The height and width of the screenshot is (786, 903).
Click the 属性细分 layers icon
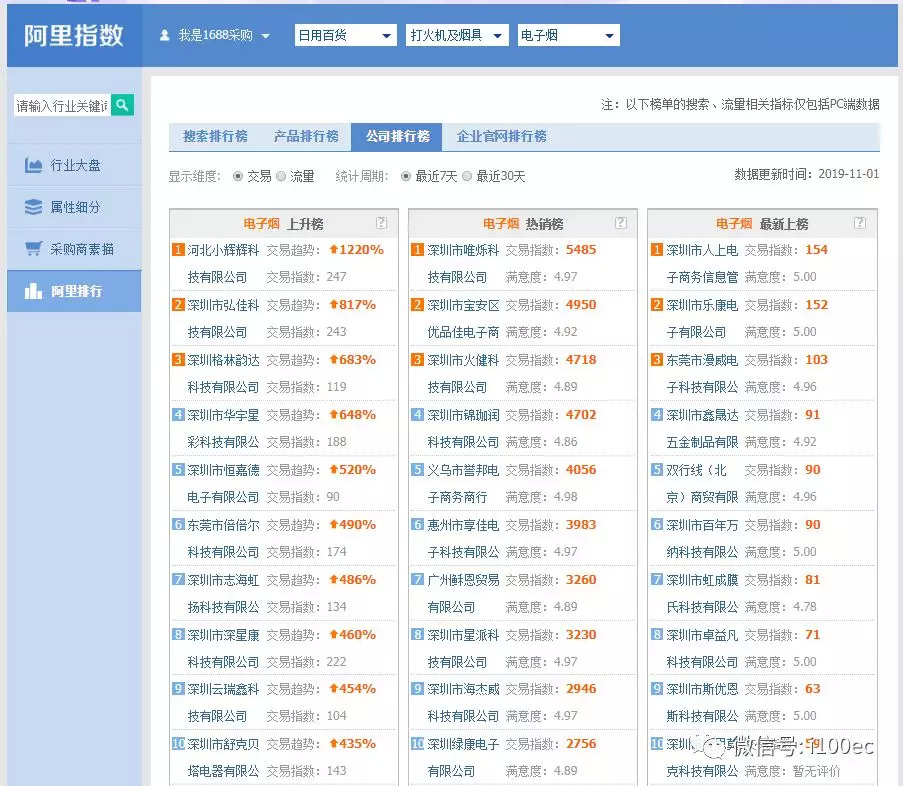(33, 207)
